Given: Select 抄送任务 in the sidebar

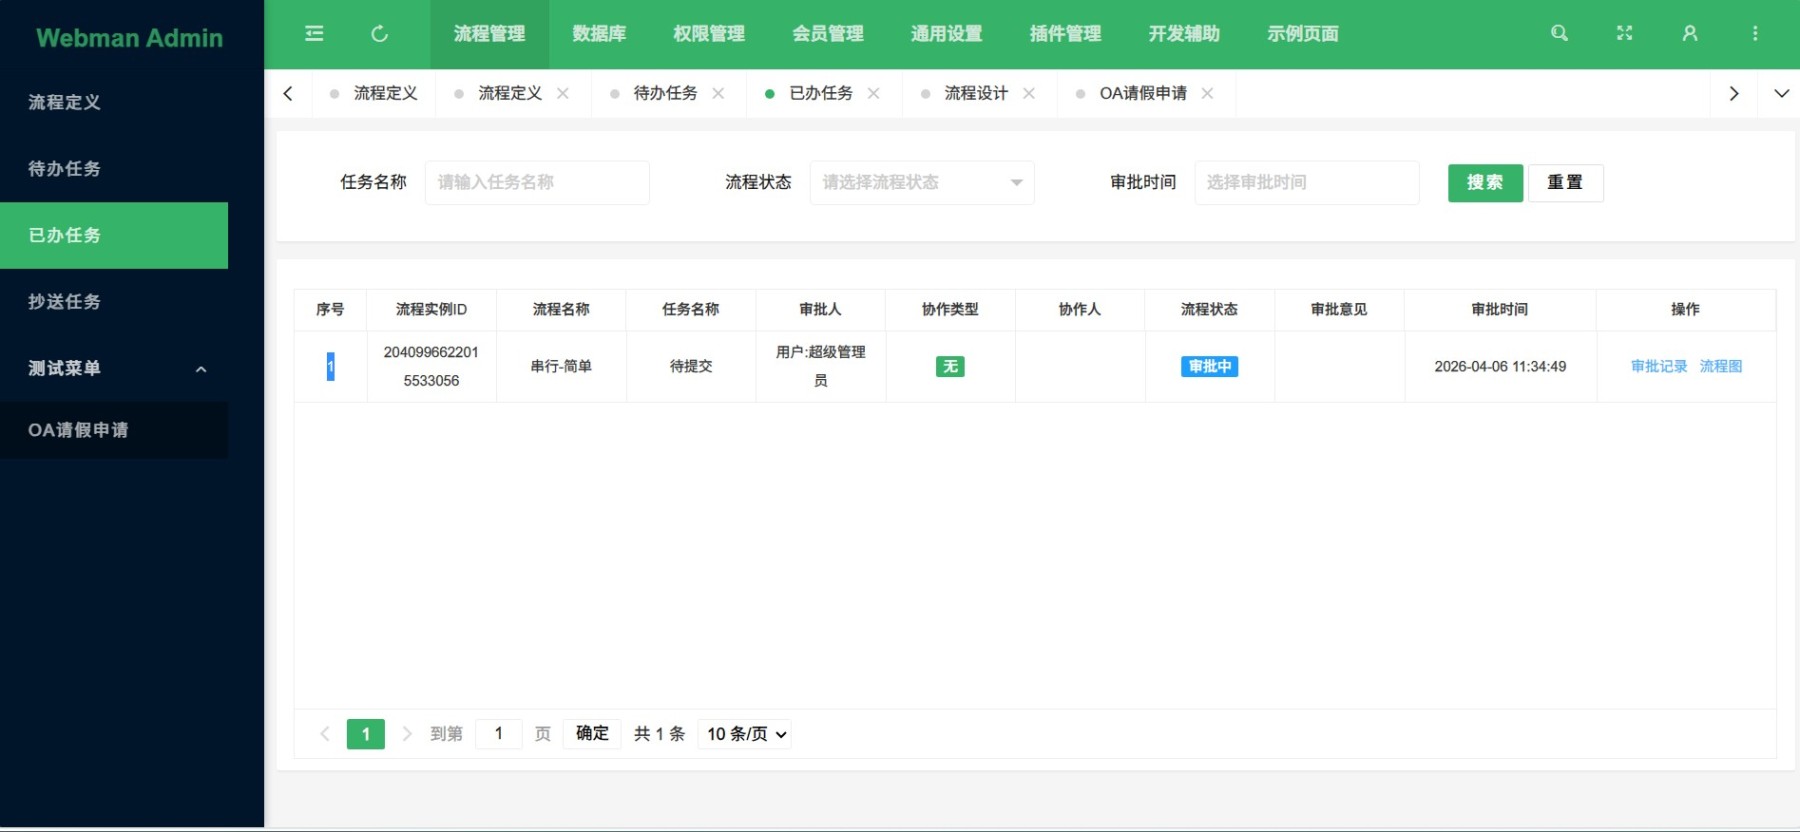Looking at the screenshot, I should coord(65,302).
